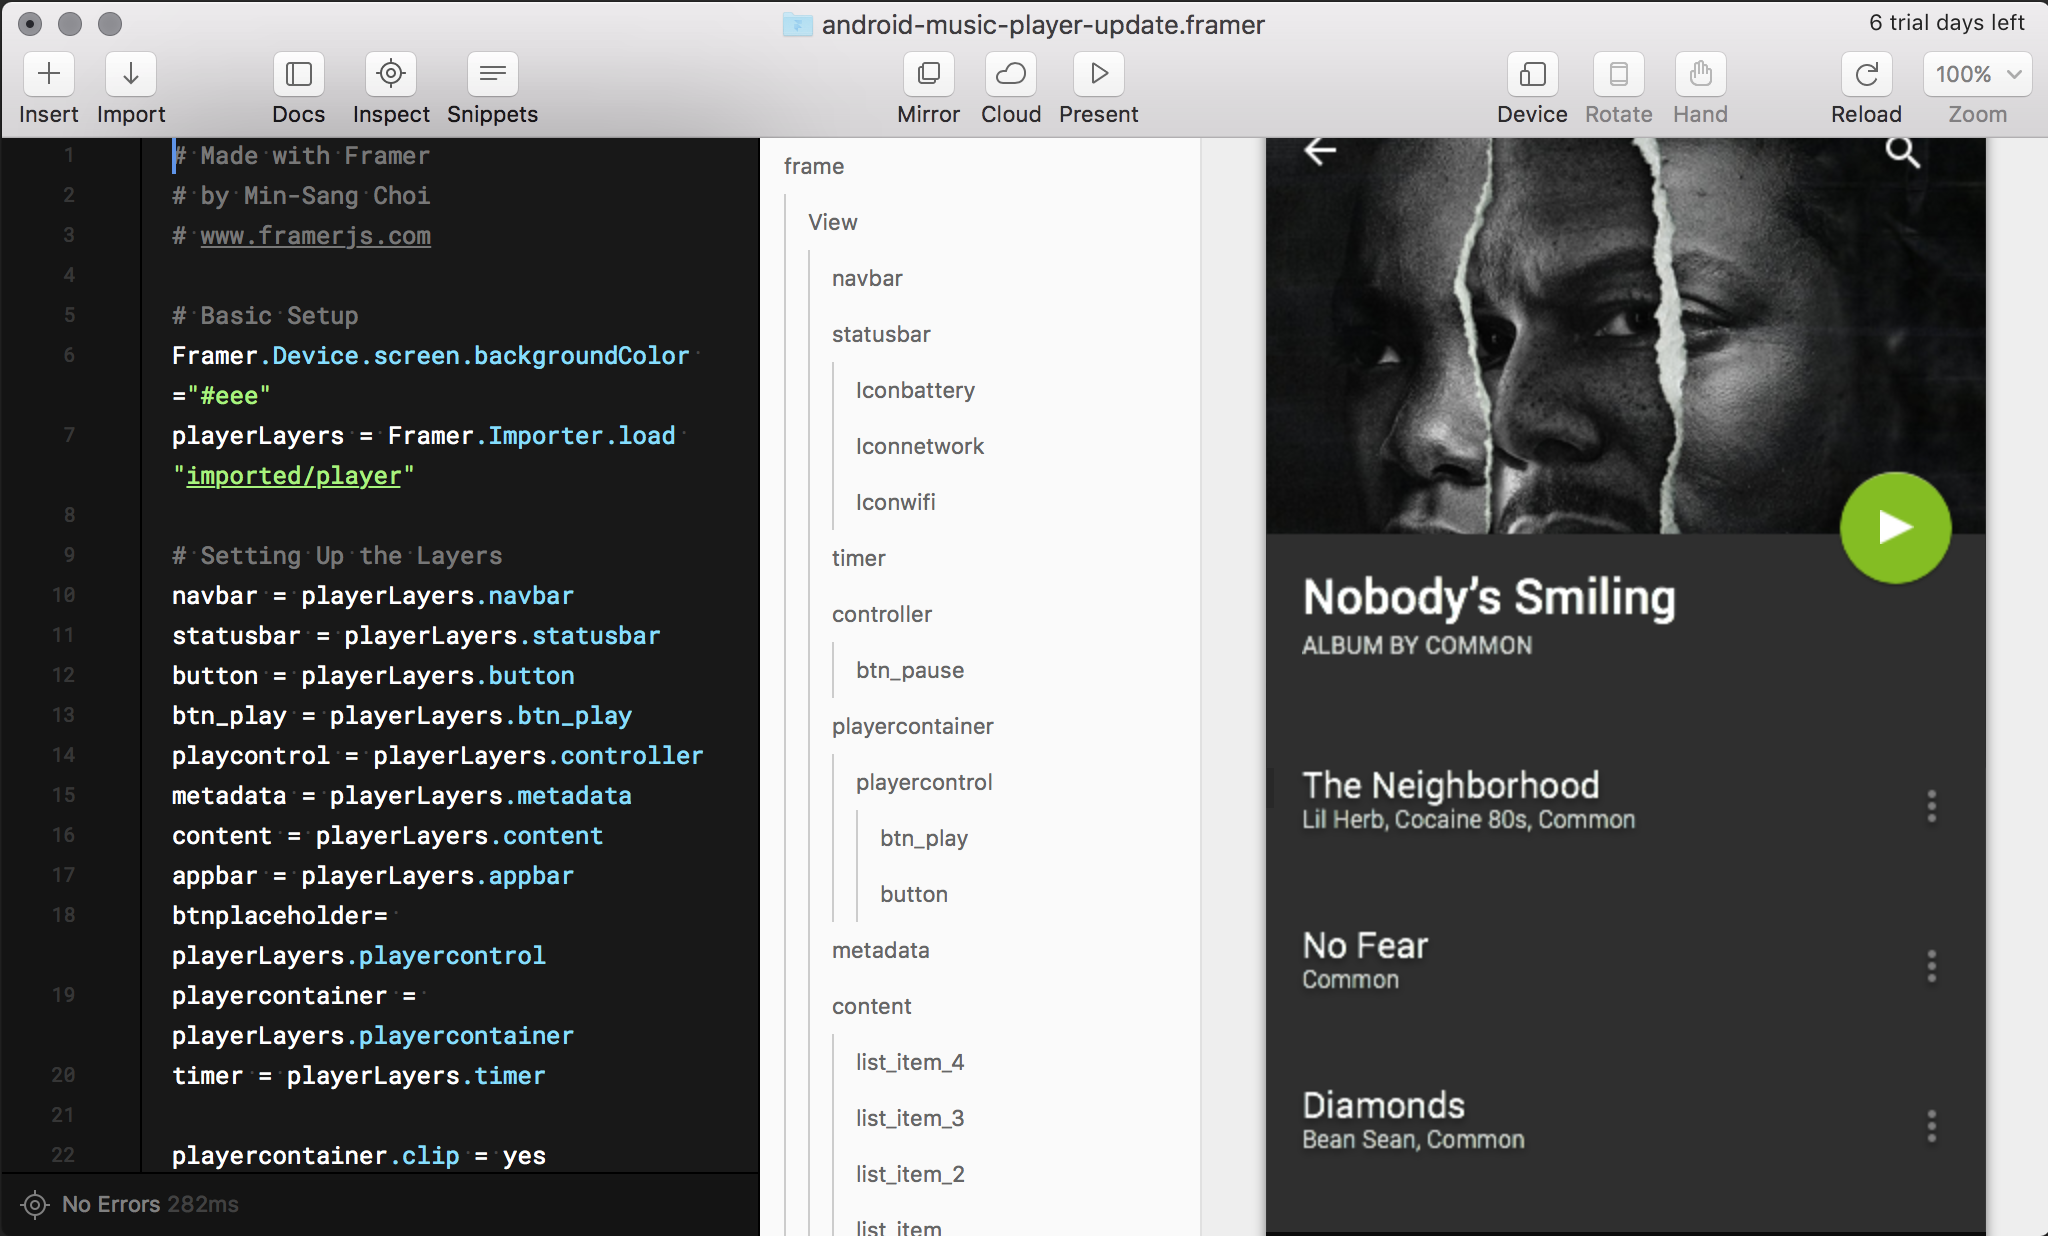Click the Mirror toolbar icon
This screenshot has height=1236, width=2048.
pos(928,74)
